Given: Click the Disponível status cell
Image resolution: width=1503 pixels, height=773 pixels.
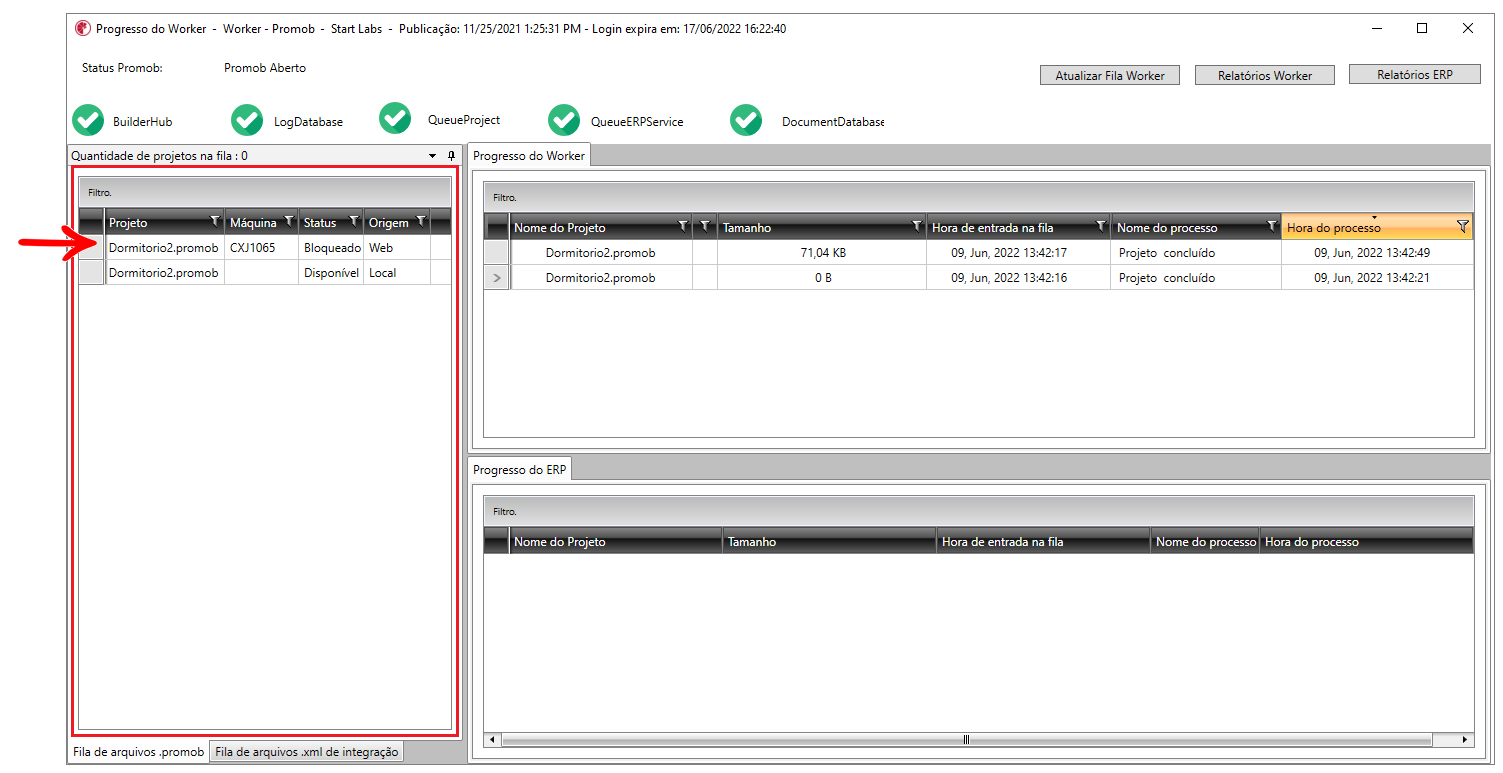Looking at the screenshot, I should click(331, 272).
